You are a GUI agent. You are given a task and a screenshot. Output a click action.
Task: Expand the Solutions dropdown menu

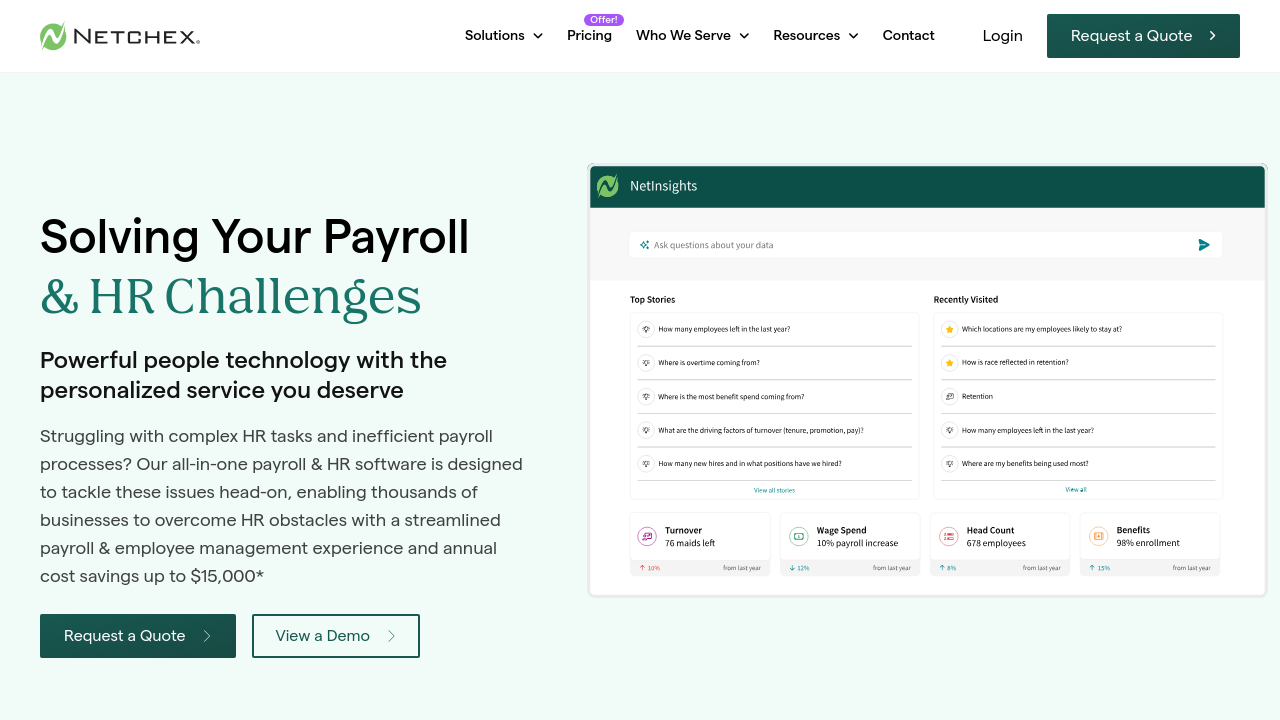pos(503,36)
